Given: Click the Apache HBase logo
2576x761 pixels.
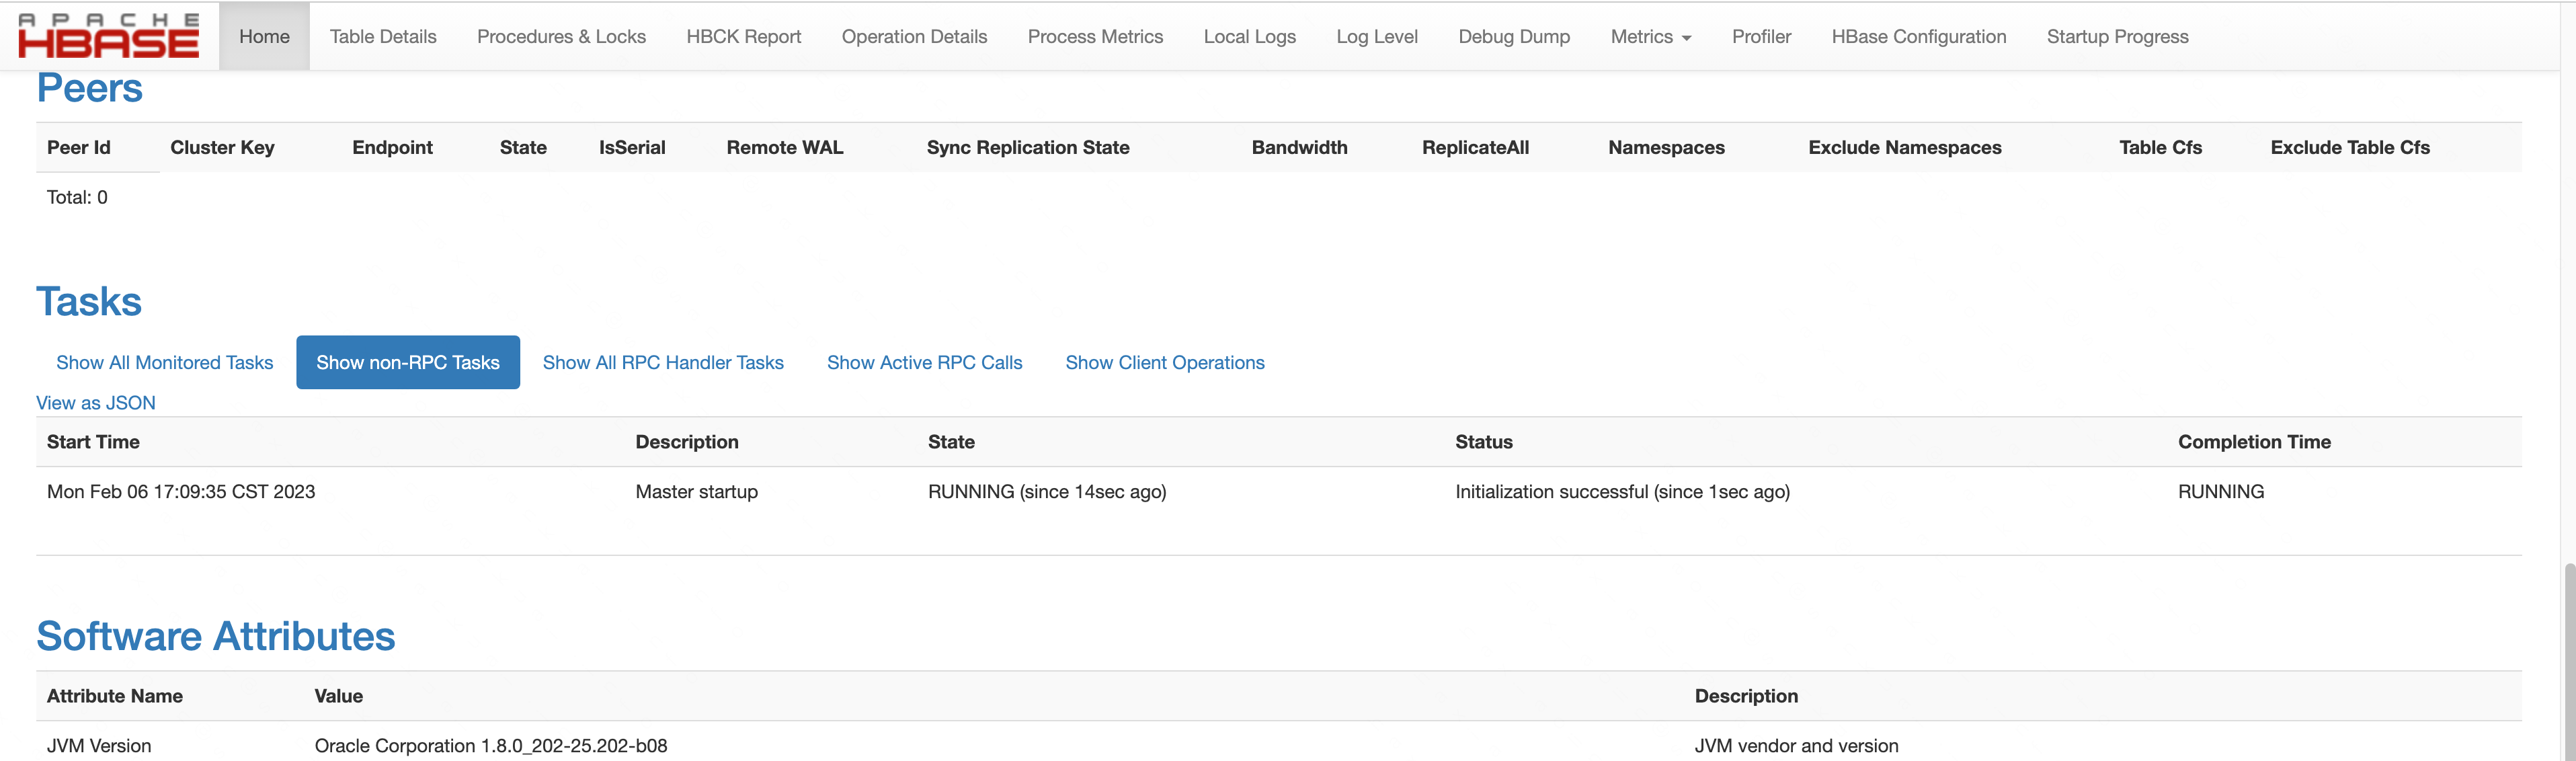Looking at the screenshot, I should 108,36.
